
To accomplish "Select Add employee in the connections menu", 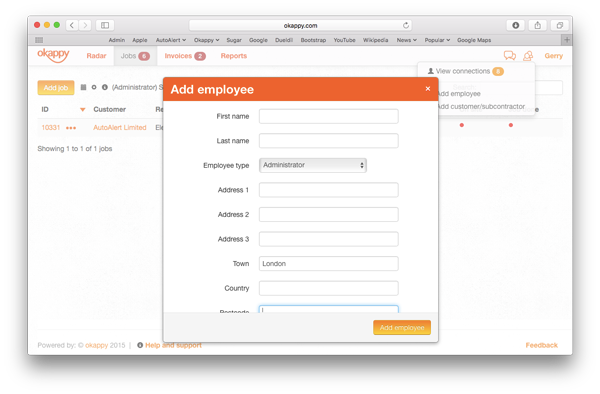I will (x=460, y=94).
